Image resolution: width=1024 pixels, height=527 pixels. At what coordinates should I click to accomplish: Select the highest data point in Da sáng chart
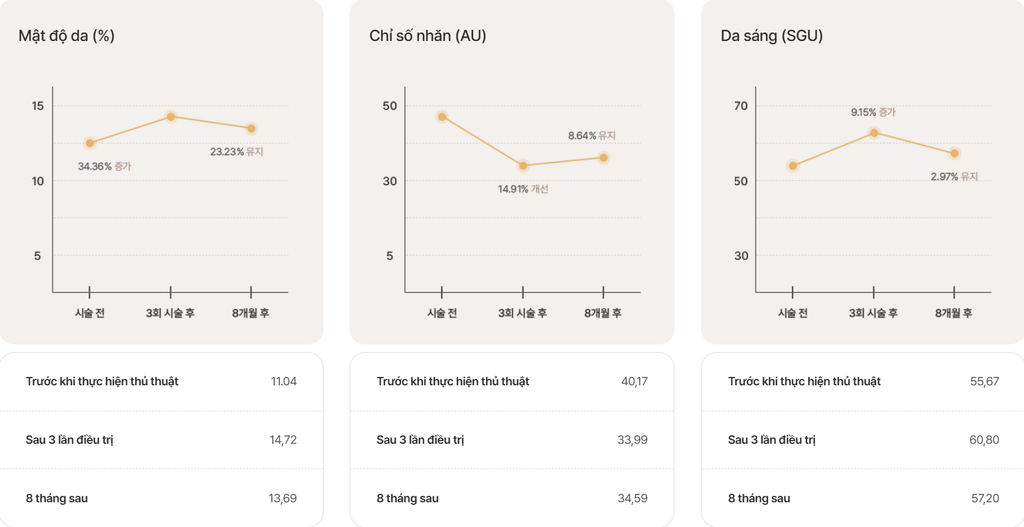873,132
